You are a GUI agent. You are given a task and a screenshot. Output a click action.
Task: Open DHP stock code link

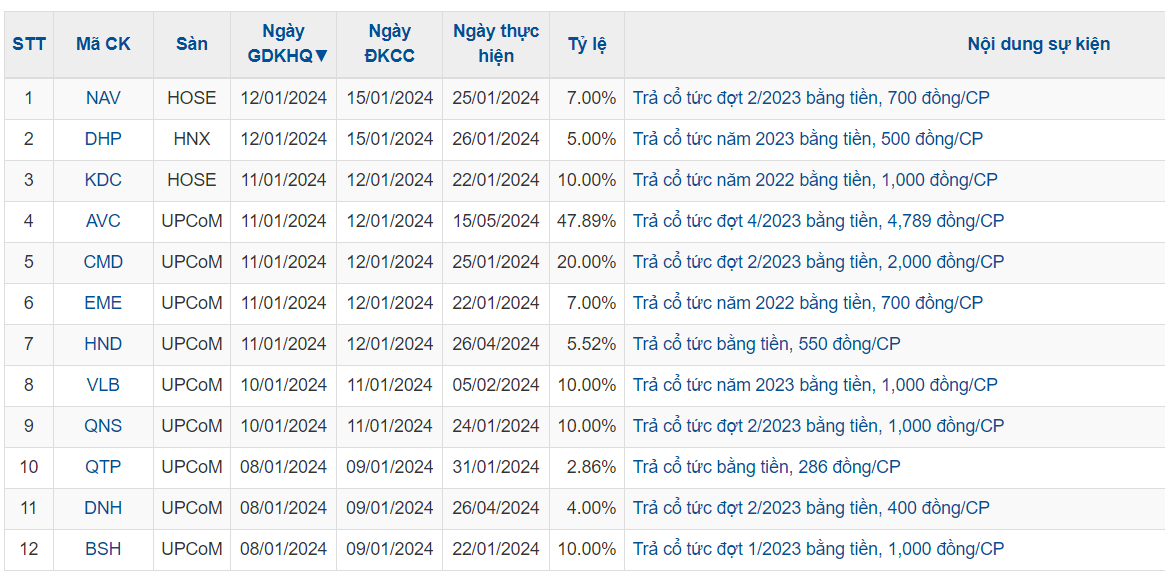(103, 139)
